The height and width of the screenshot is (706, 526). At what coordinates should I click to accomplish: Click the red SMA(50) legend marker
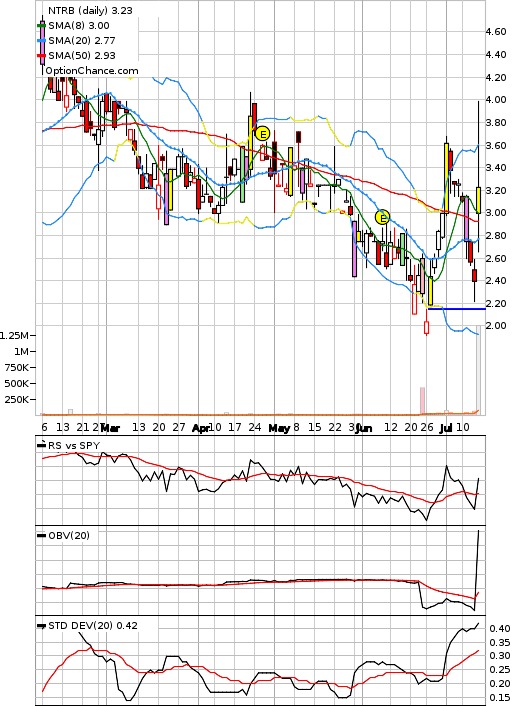(41, 55)
